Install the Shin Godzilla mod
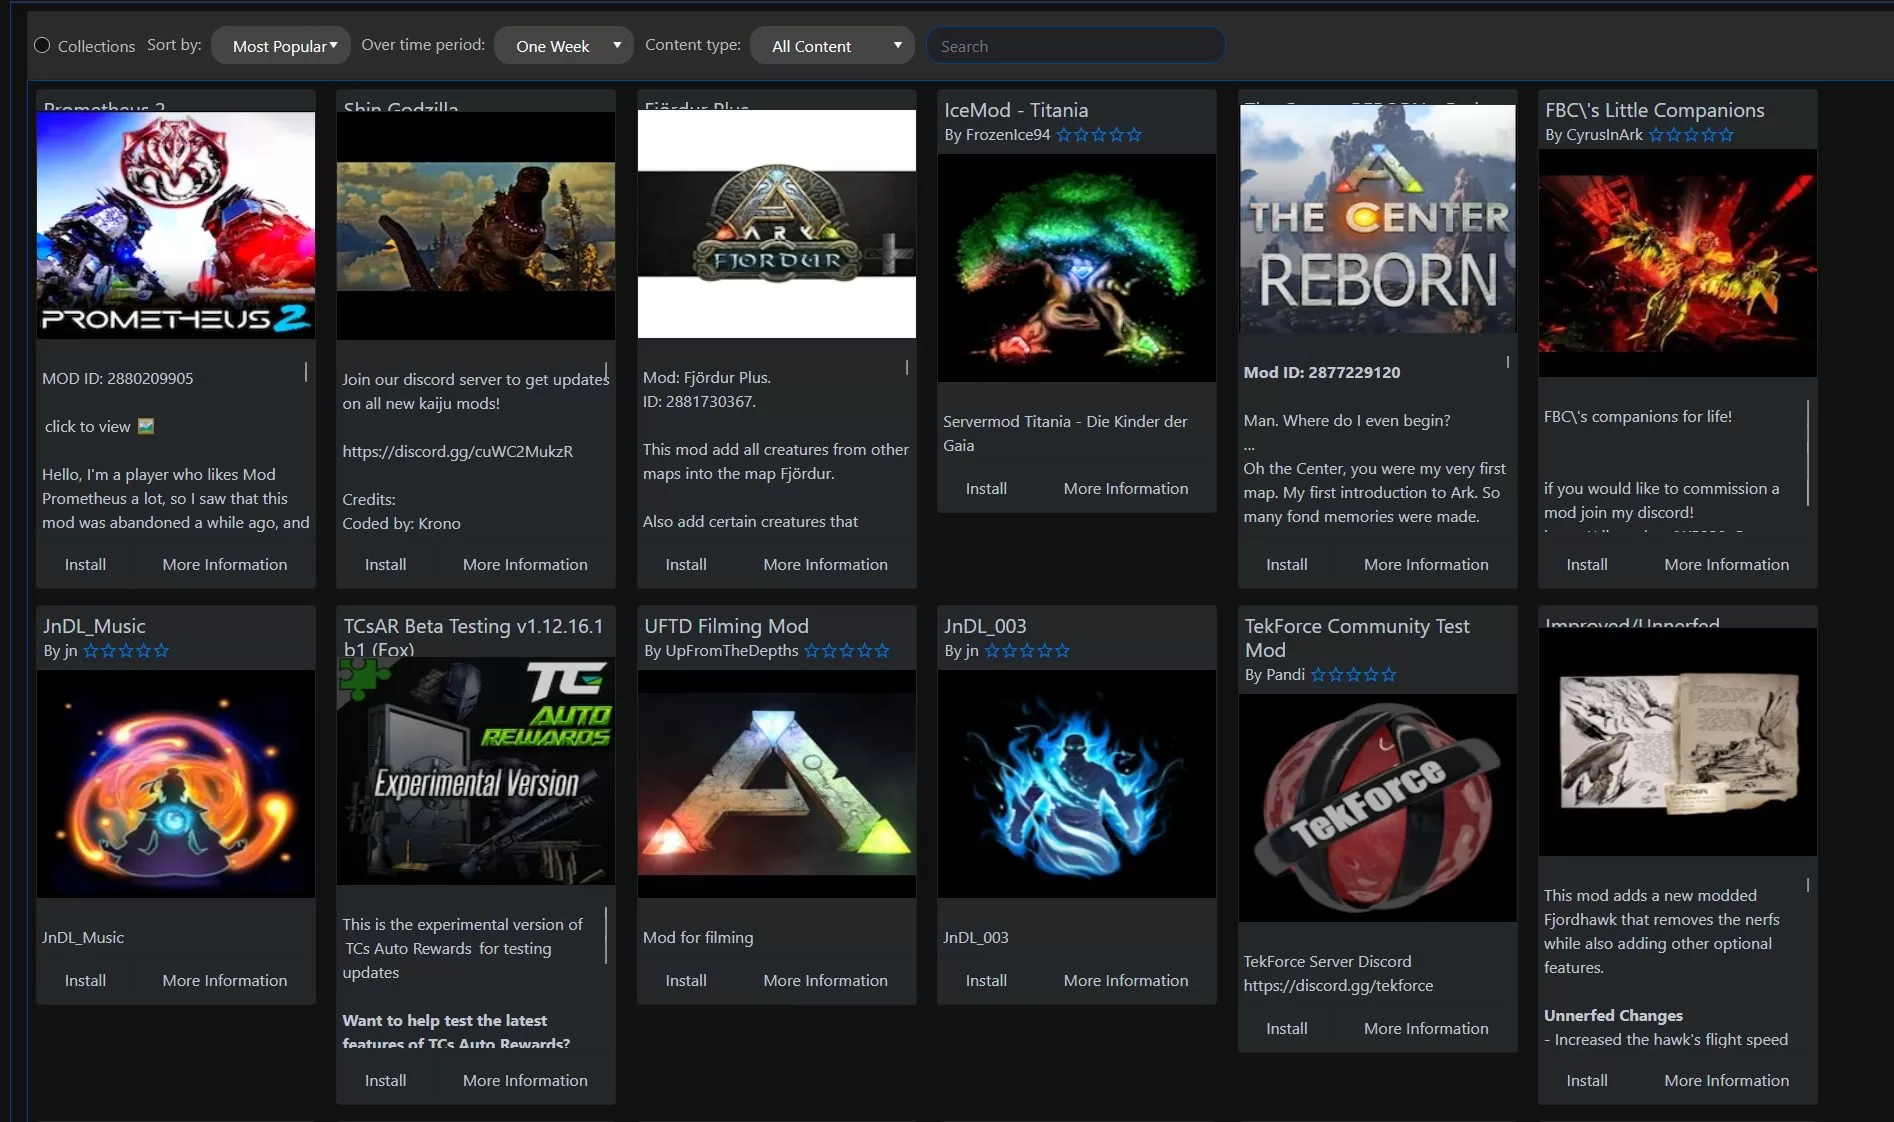 (x=385, y=564)
